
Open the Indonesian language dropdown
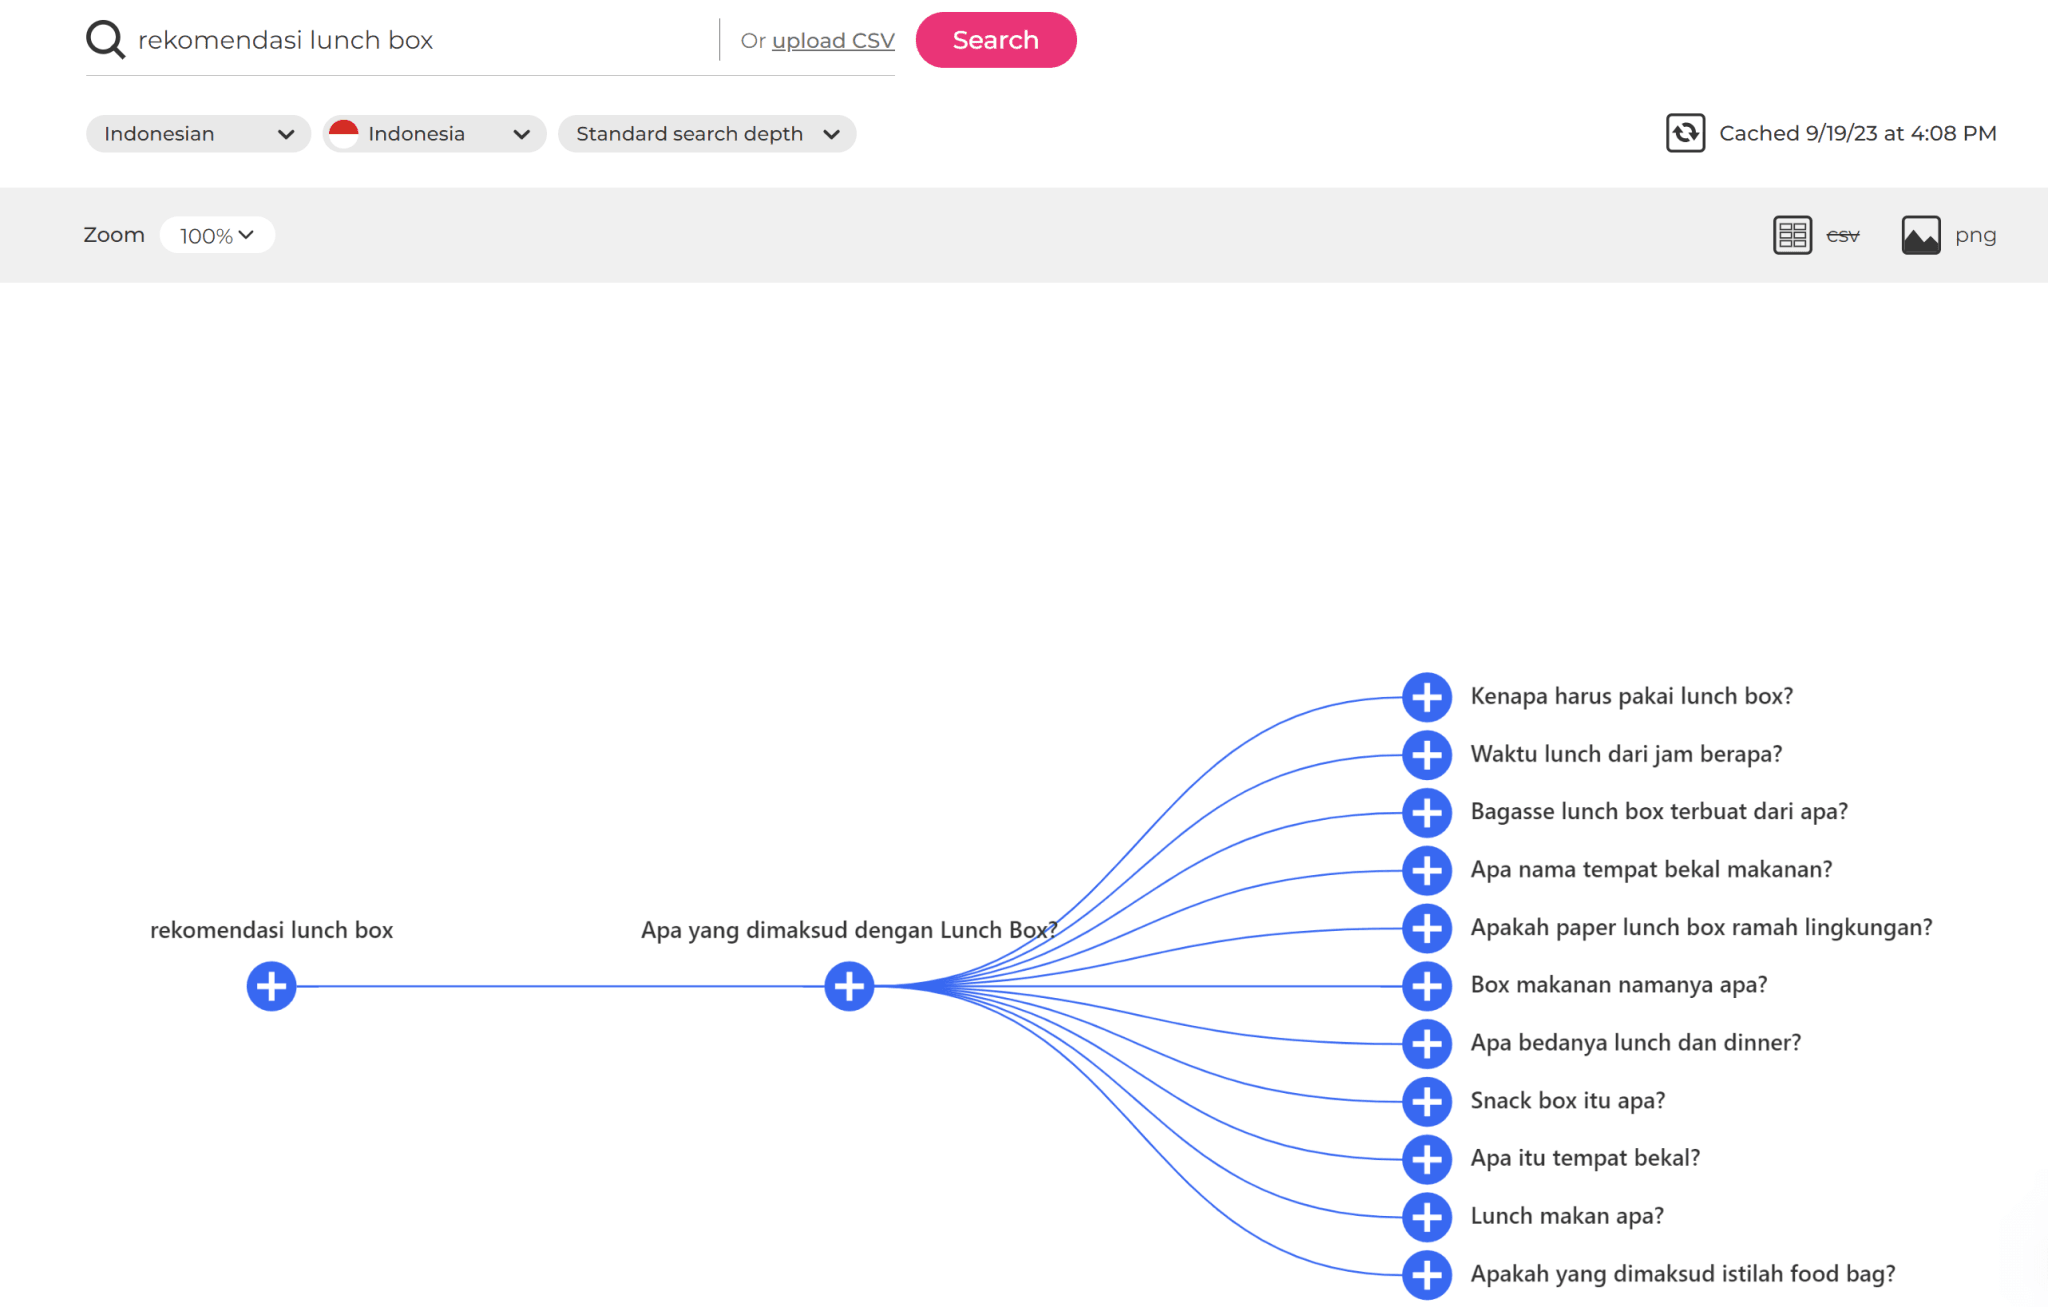(198, 134)
